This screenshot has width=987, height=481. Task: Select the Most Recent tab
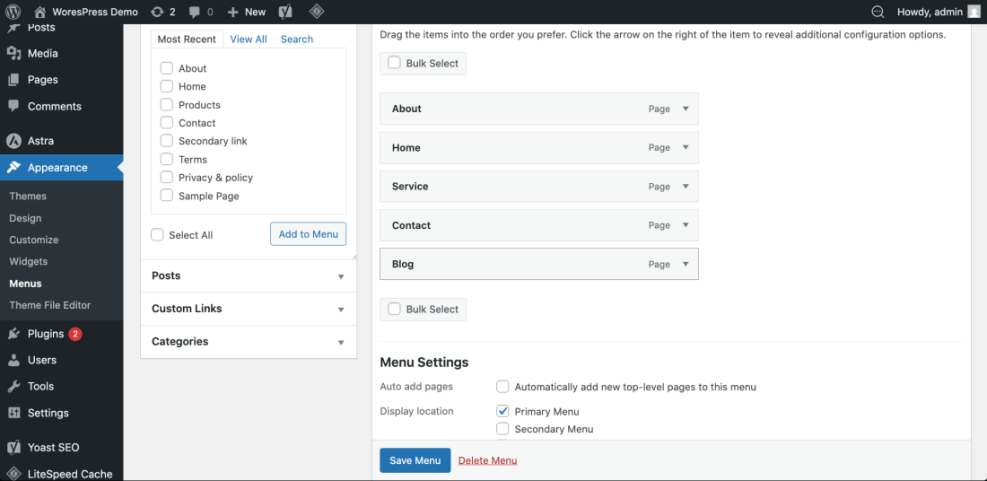click(187, 39)
